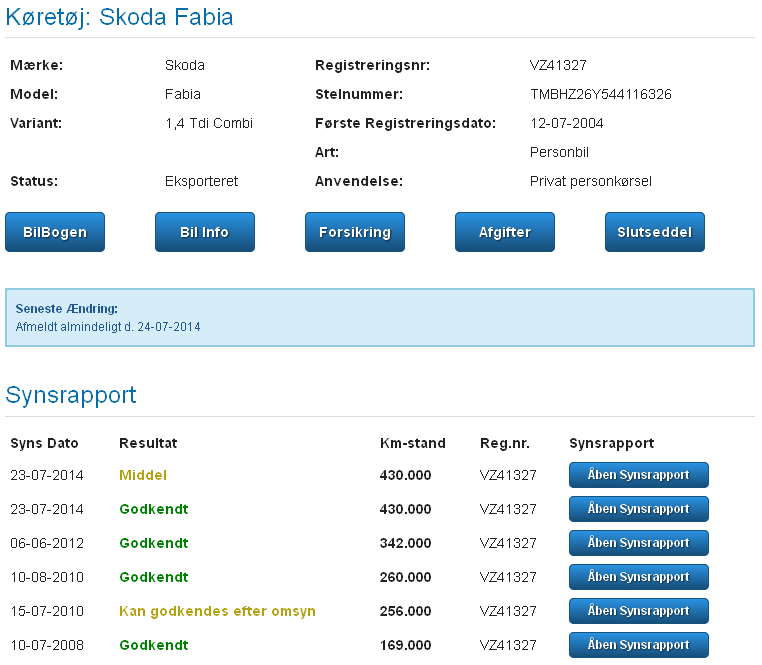Show Afgifter details
762x665 pixels.
coord(504,232)
